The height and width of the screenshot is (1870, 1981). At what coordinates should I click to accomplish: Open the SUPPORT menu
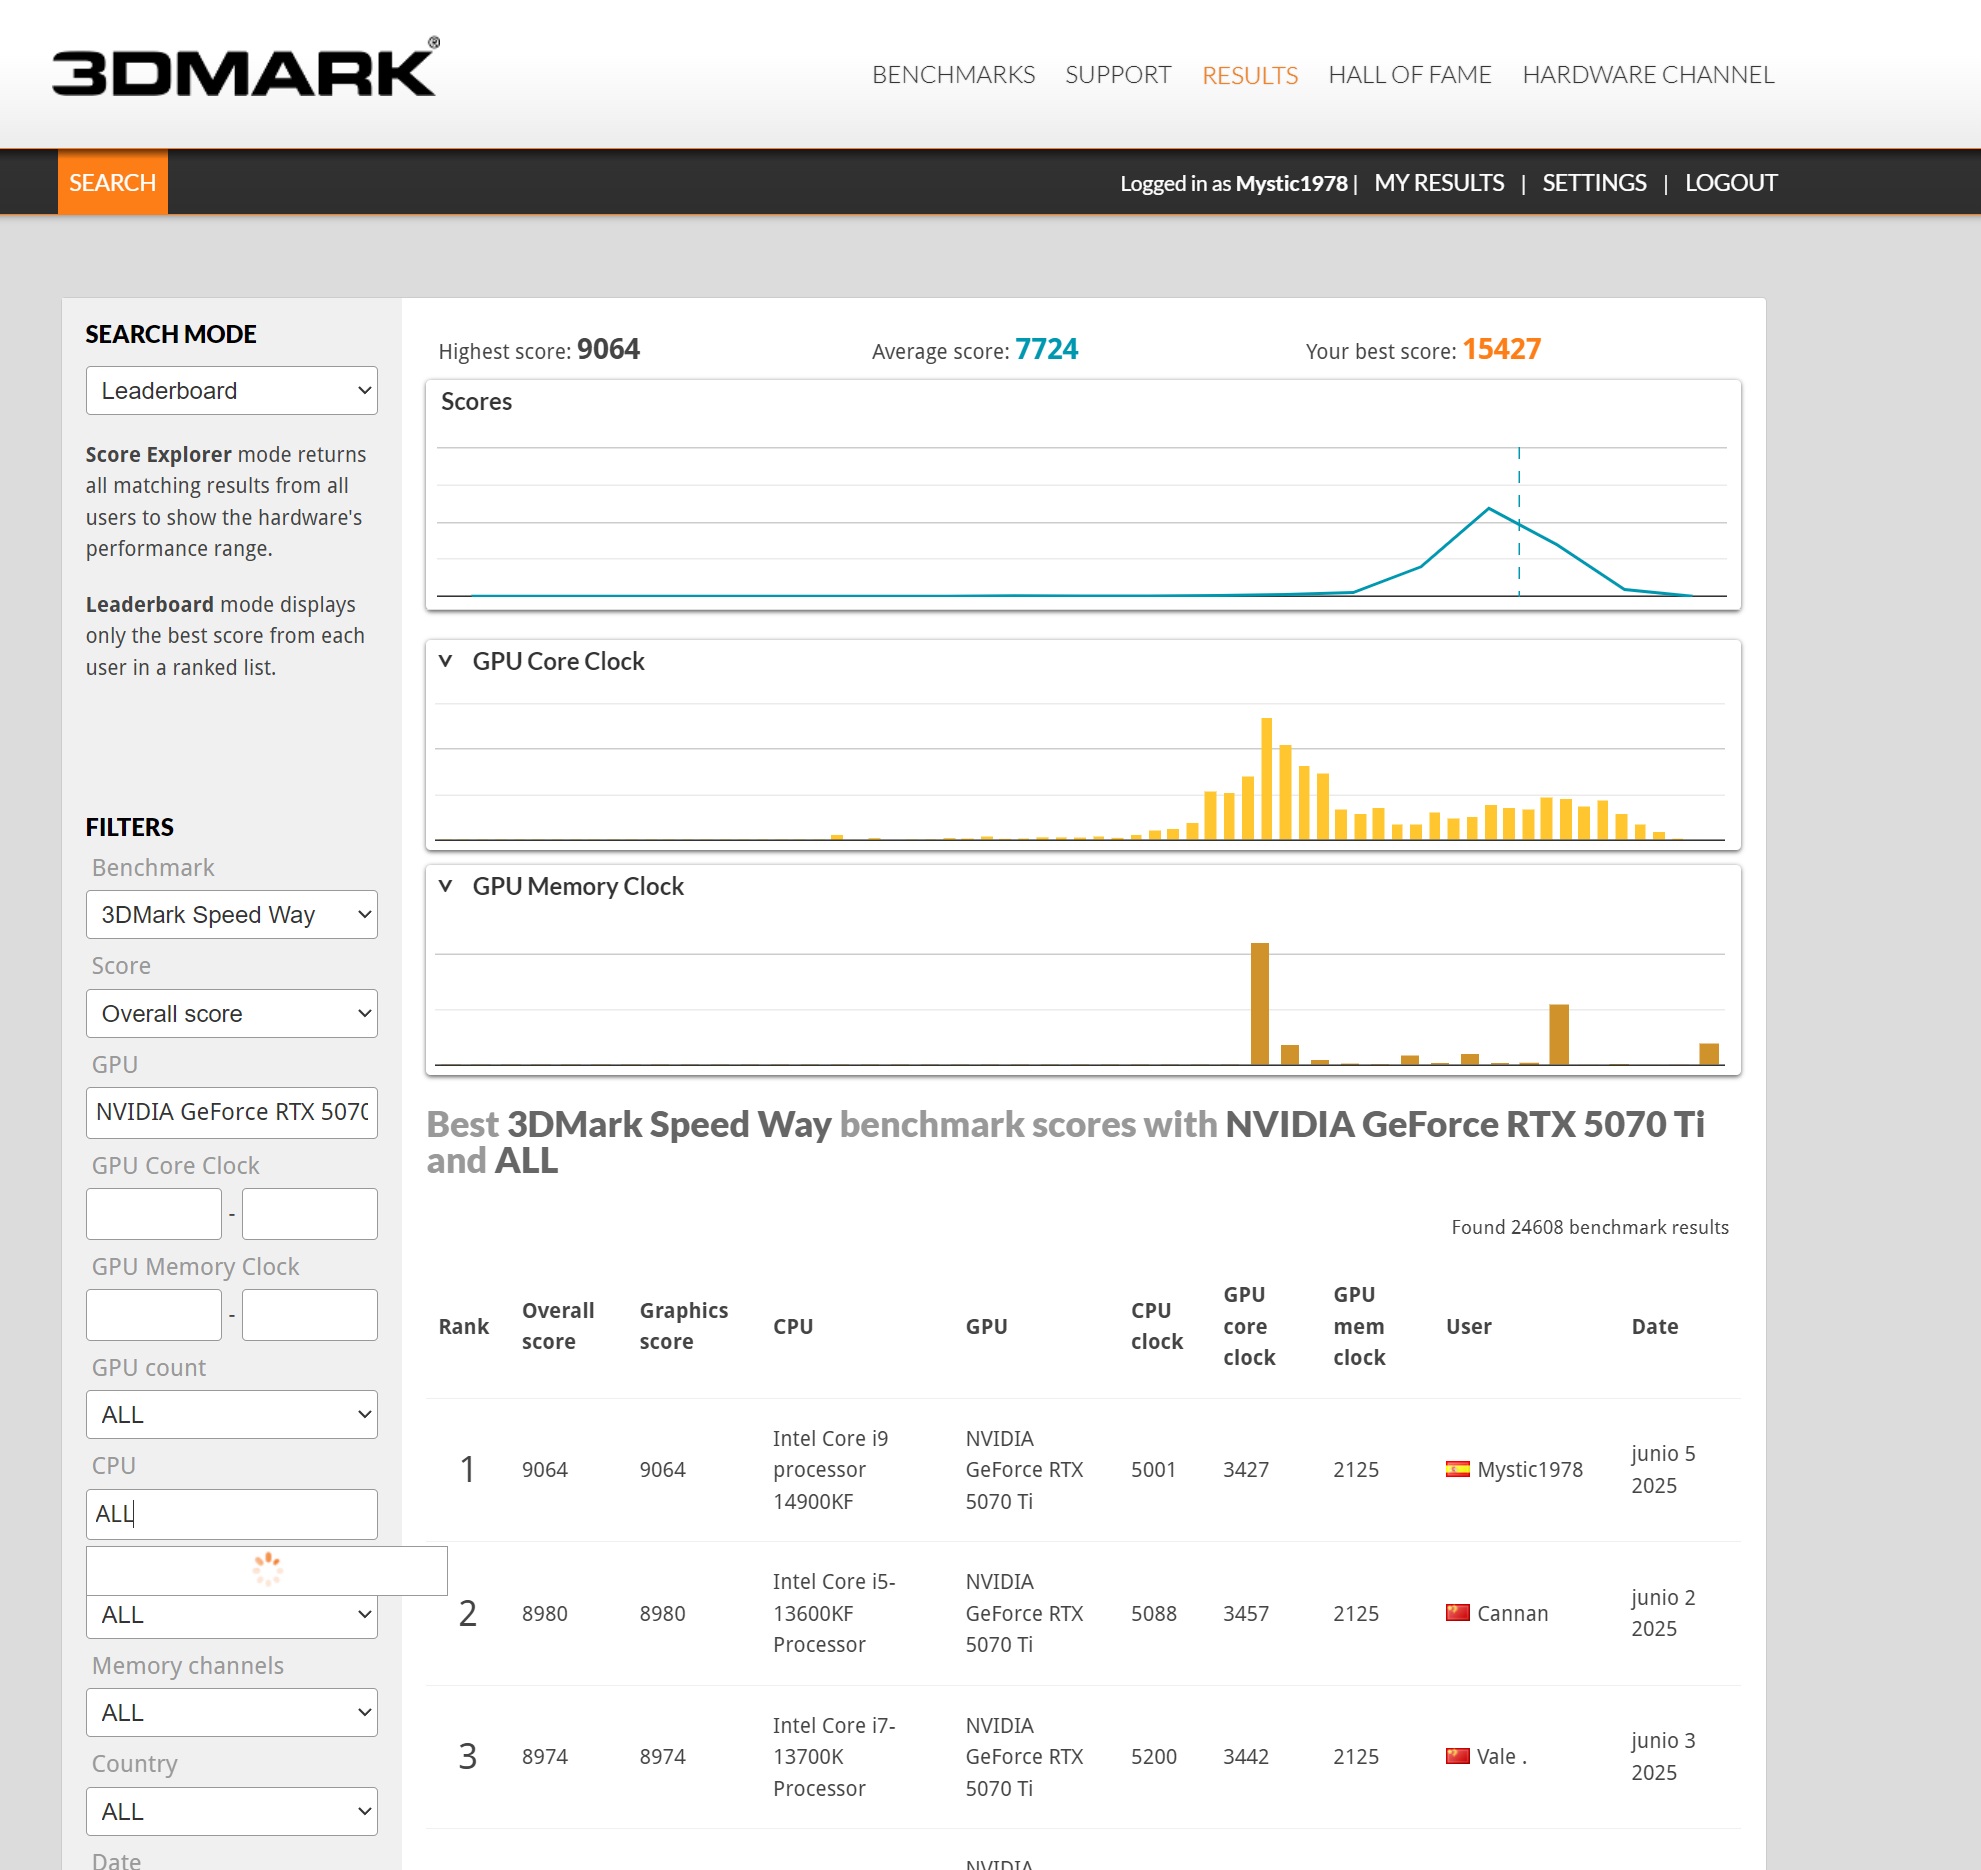pyautogui.click(x=1118, y=75)
